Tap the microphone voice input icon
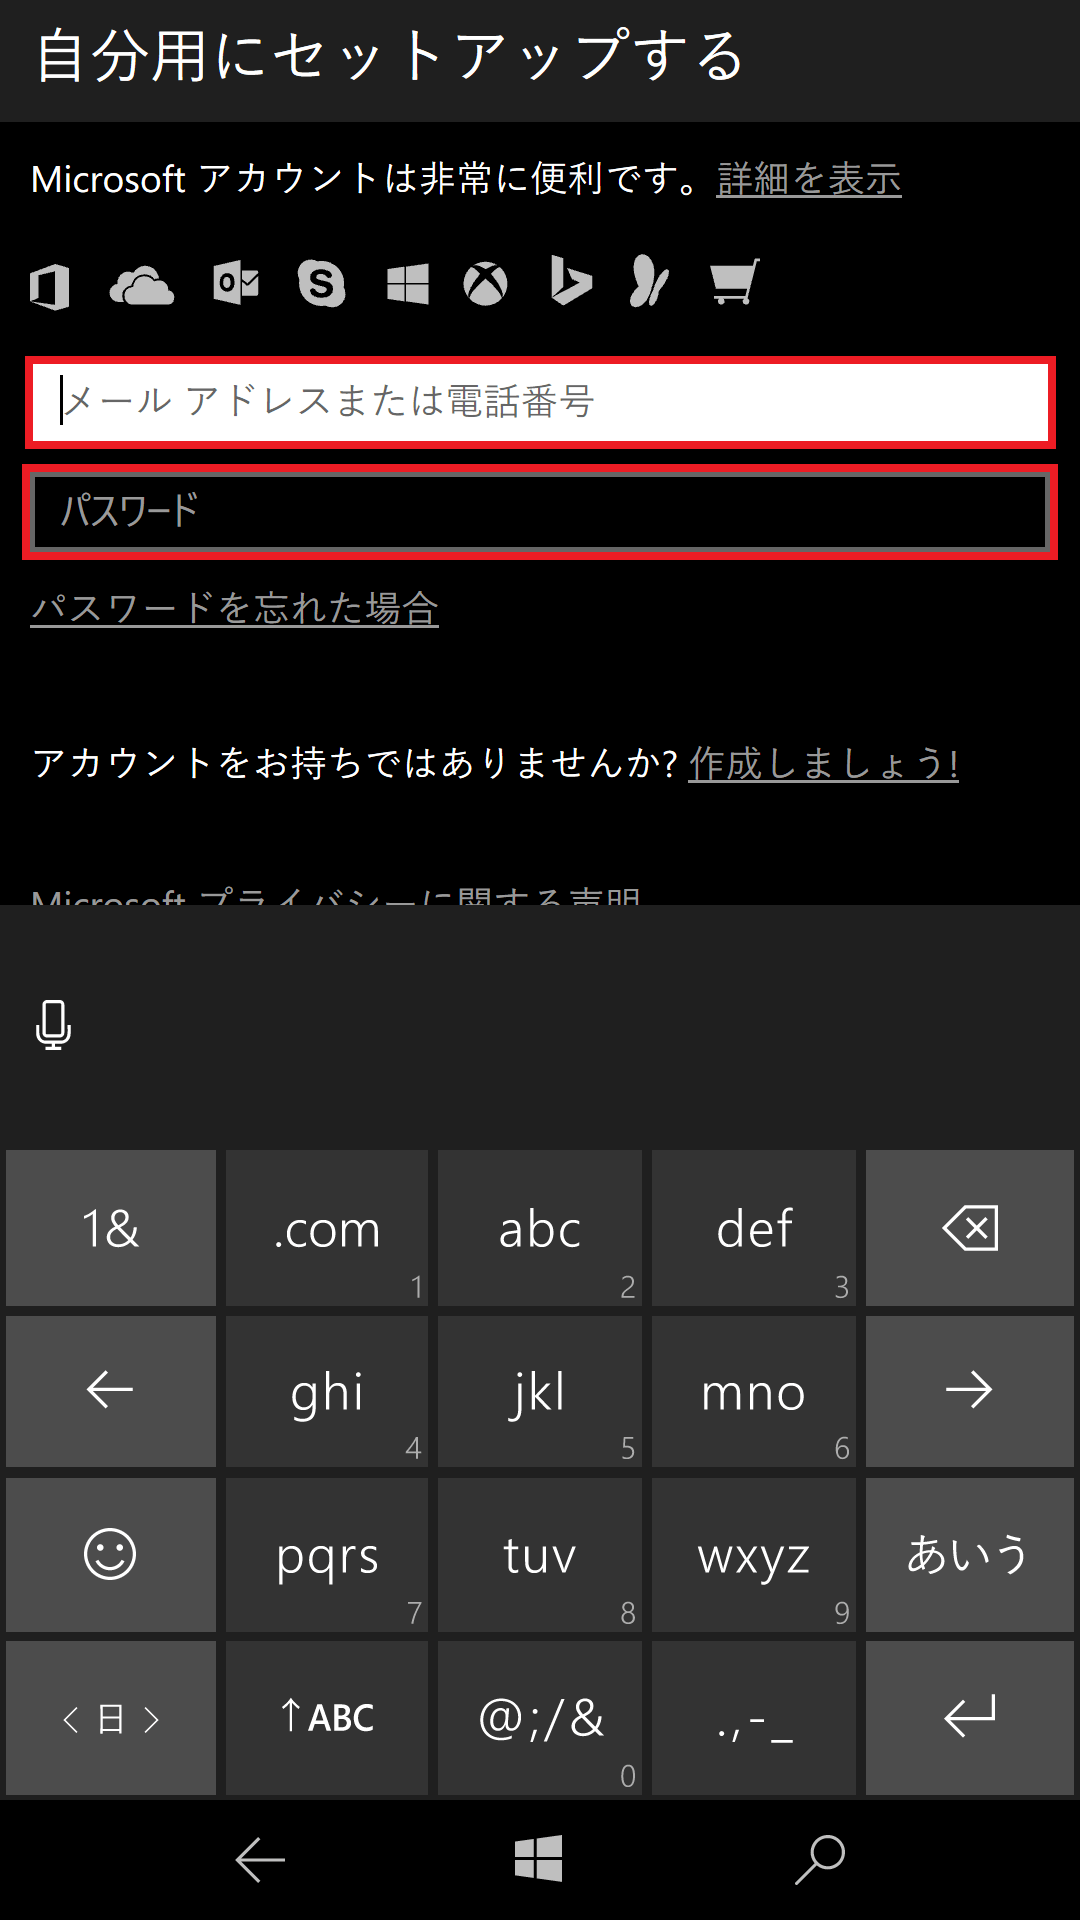This screenshot has height=1920, width=1080. (x=53, y=1024)
